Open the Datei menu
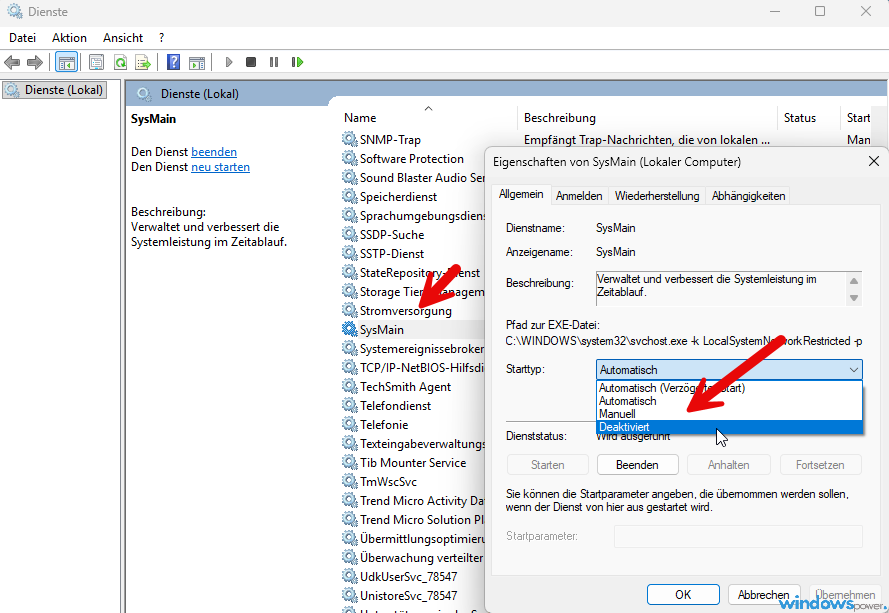This screenshot has height=613, width=889. click(23, 37)
